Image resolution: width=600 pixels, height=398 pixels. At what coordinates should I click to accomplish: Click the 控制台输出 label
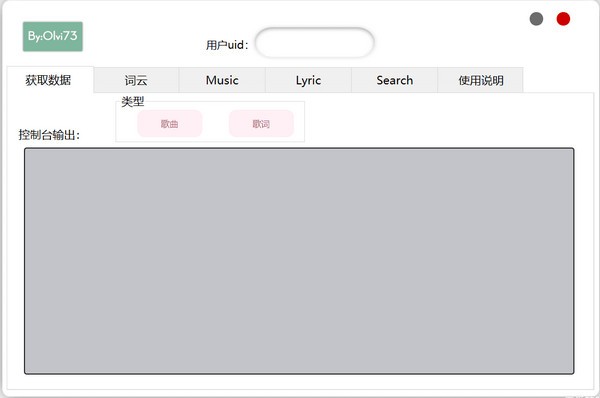coord(49,135)
